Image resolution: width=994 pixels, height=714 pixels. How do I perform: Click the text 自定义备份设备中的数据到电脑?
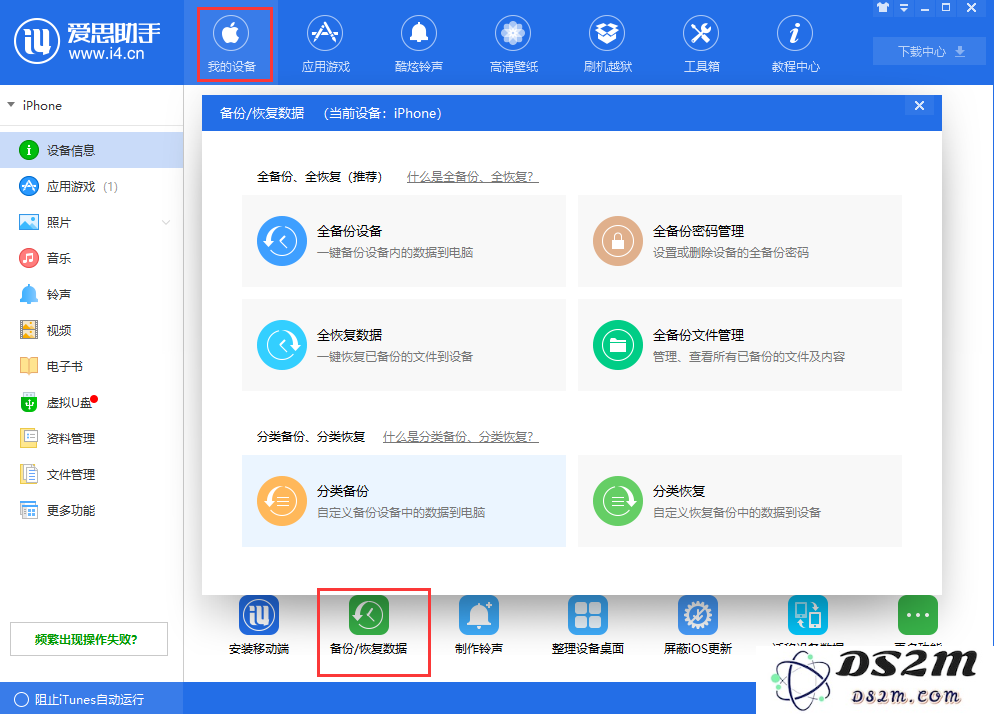pos(401,512)
